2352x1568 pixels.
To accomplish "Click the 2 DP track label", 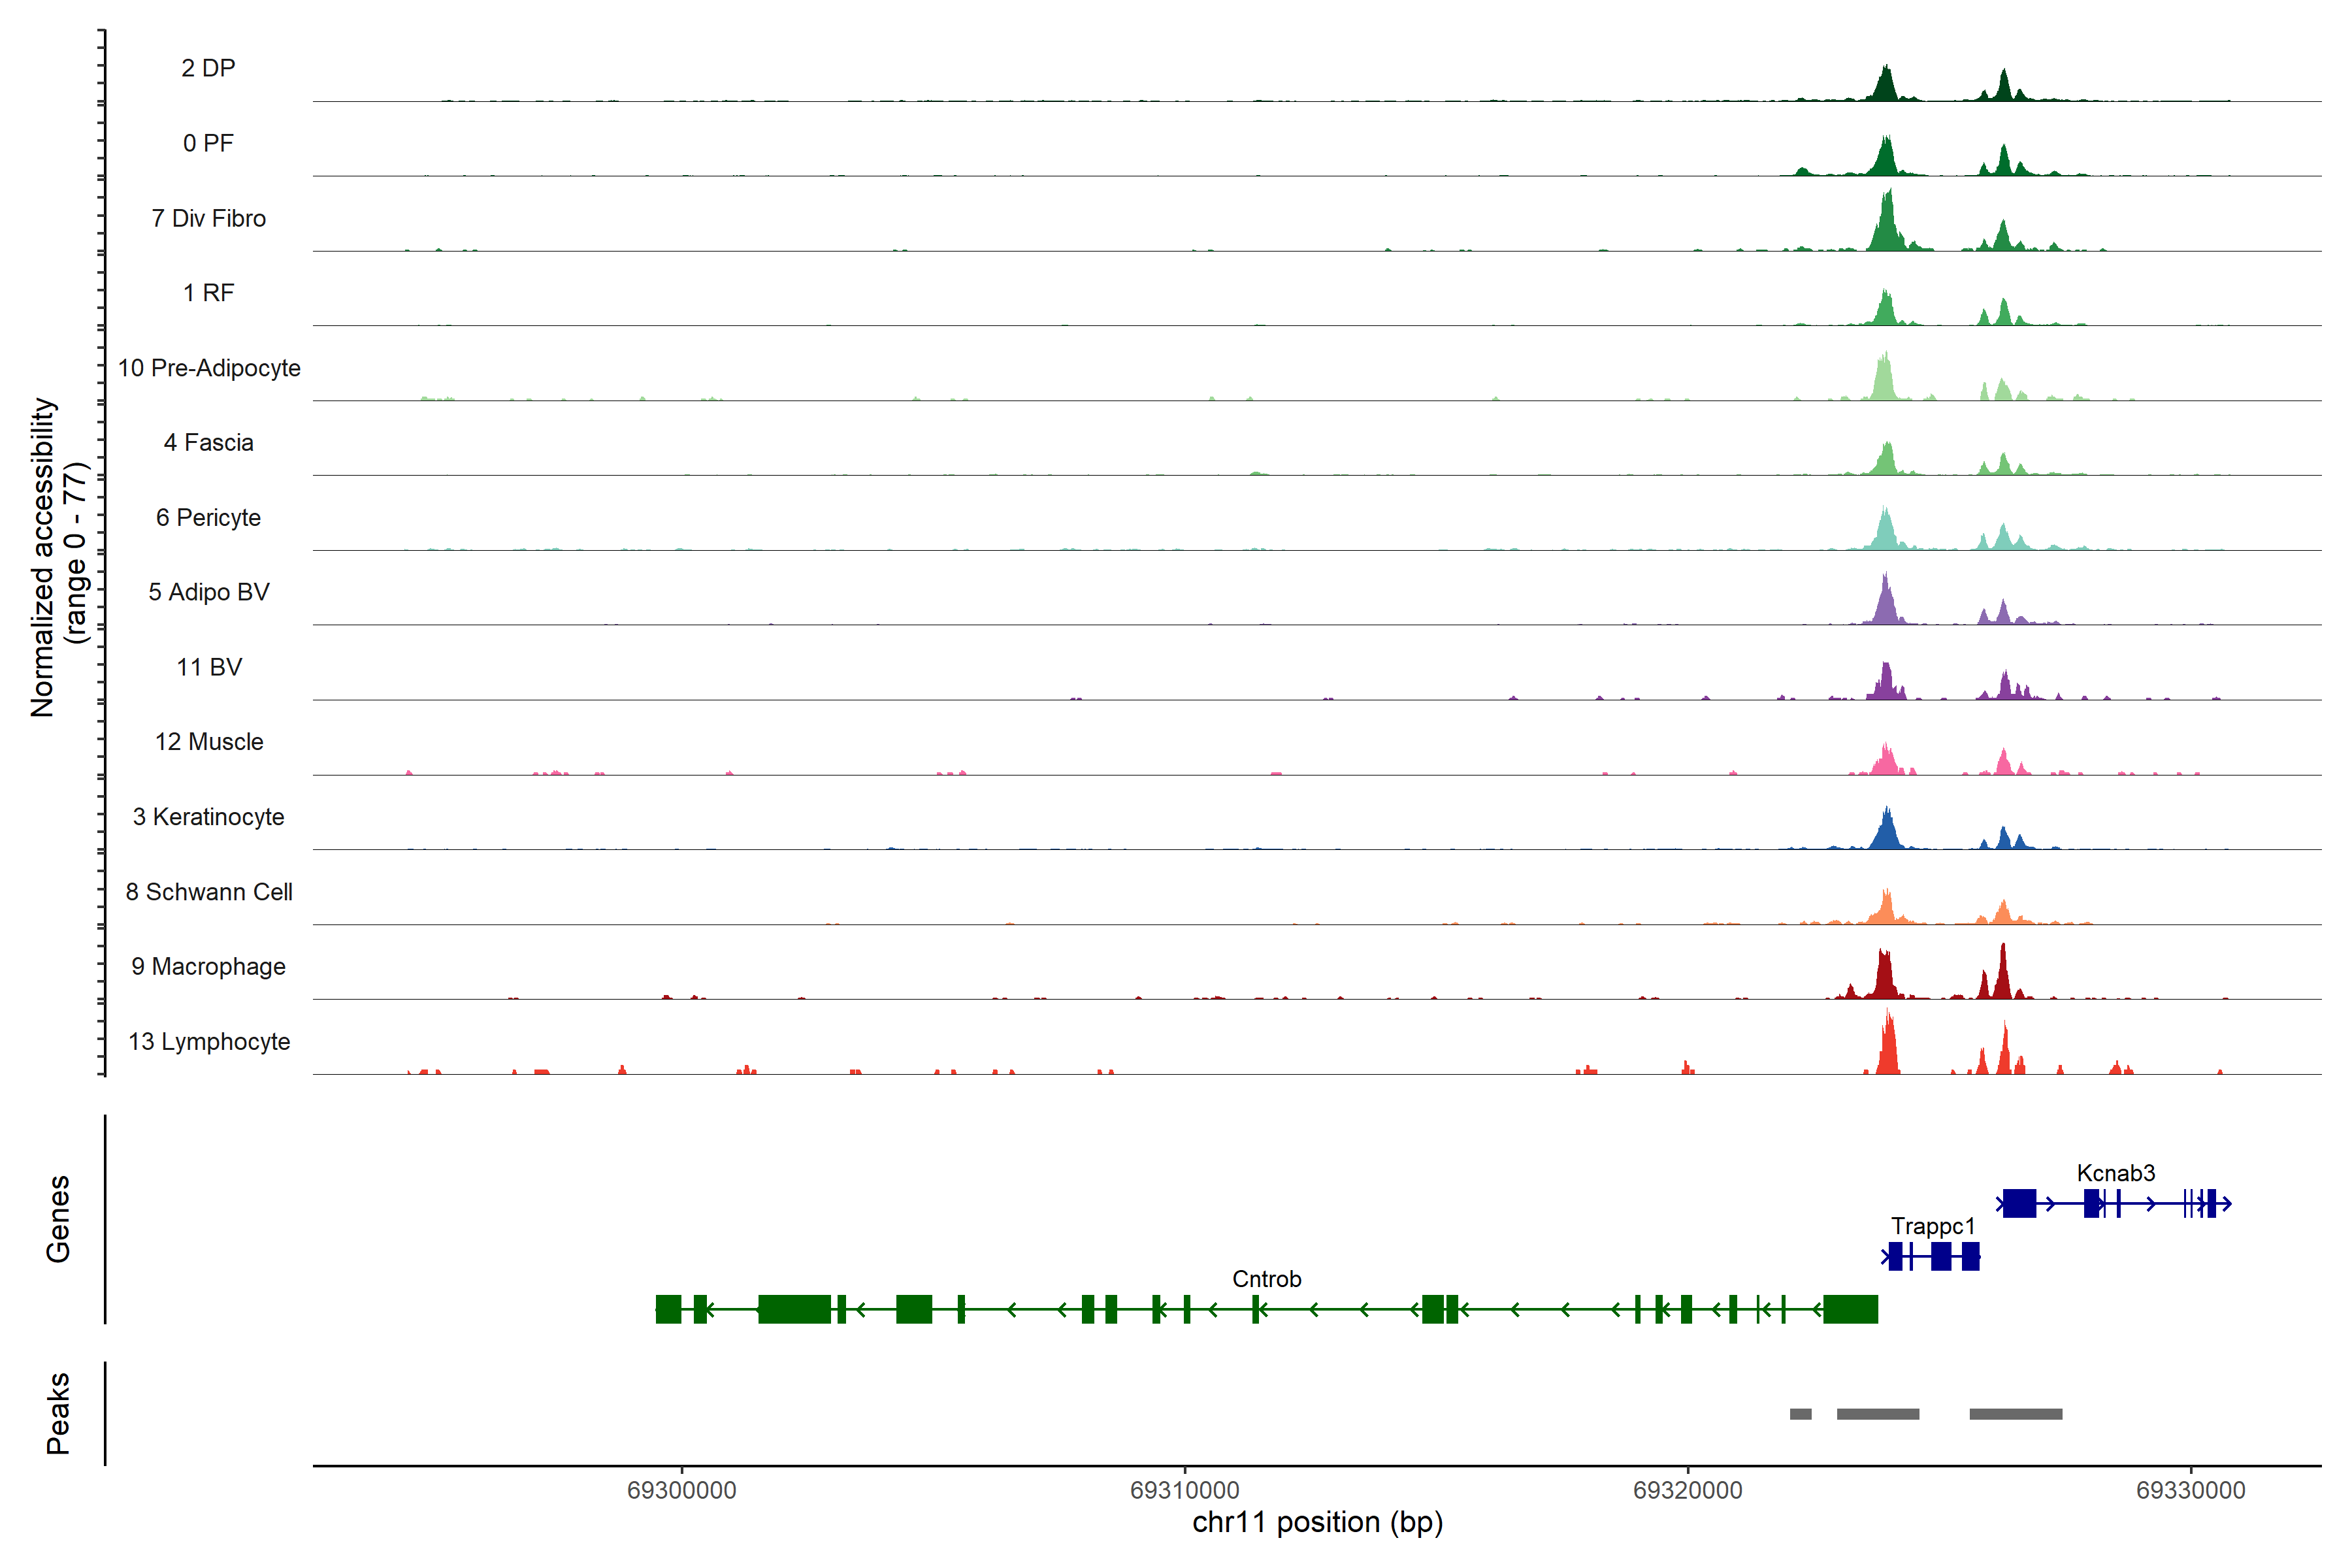I will (x=208, y=68).
